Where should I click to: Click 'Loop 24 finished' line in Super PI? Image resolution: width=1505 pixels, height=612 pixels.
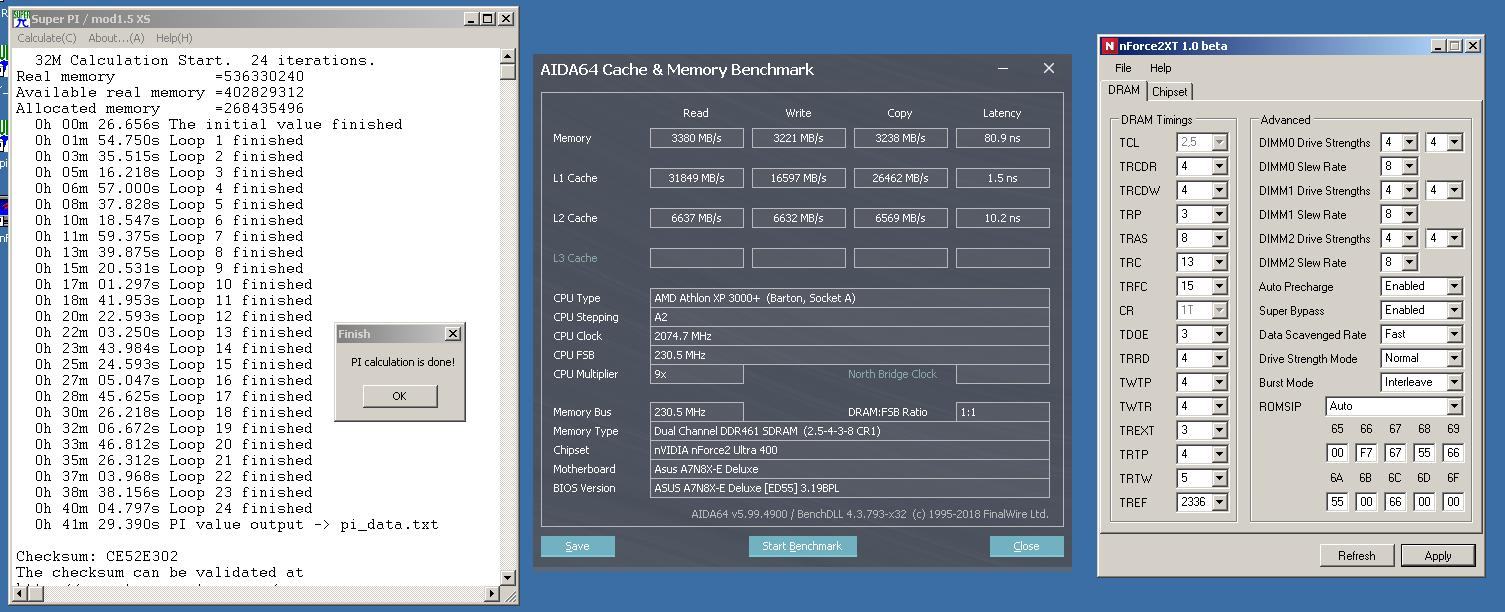tap(174, 508)
